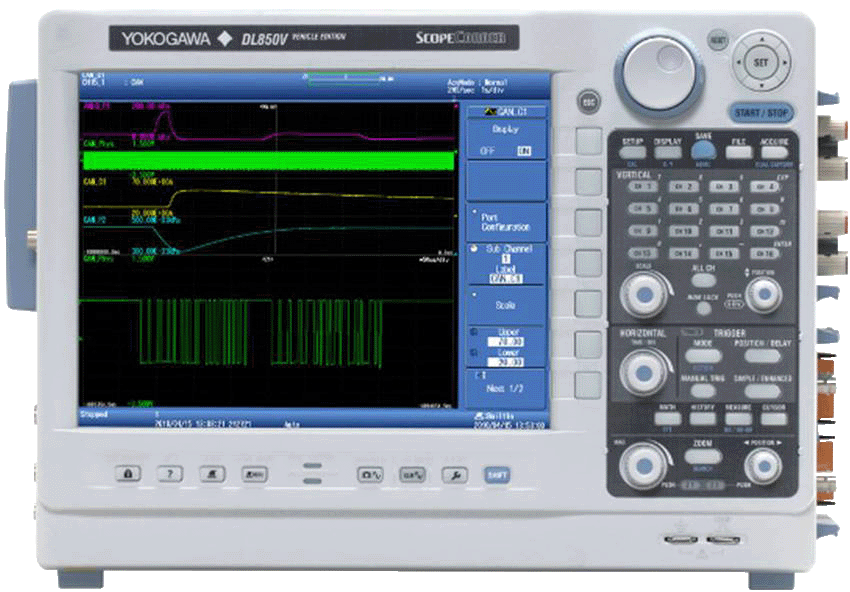Screen dimensions: 850x592
Task: Hit the RESET button near the jog dial
Action: [x=718, y=40]
